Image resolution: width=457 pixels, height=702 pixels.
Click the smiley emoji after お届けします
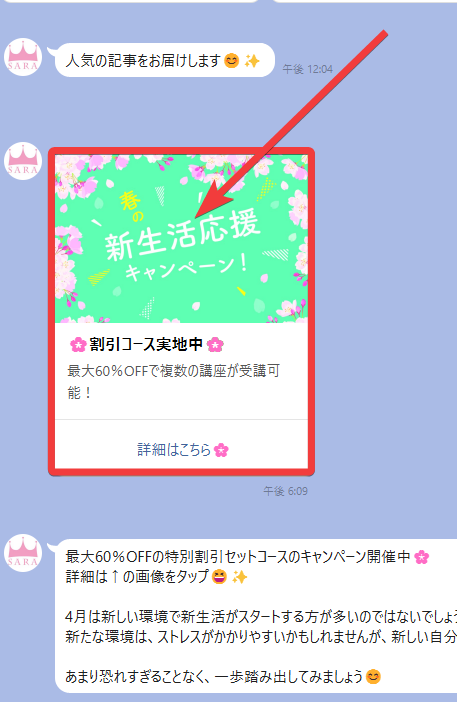click(x=231, y=60)
